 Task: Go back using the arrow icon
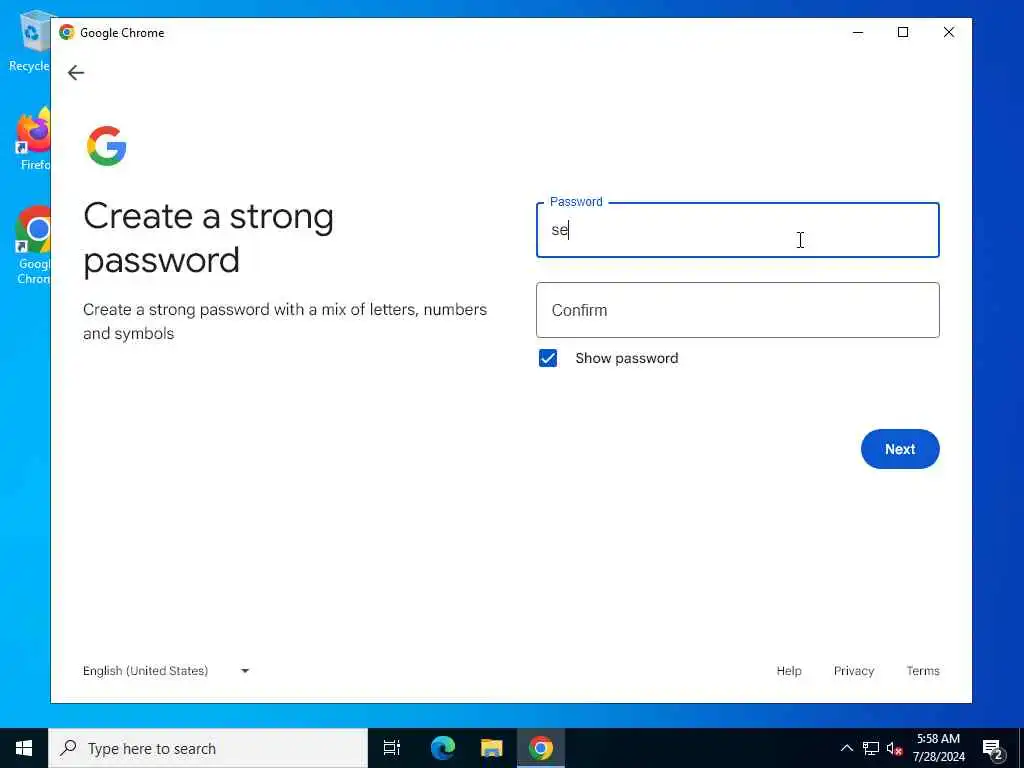pos(76,72)
